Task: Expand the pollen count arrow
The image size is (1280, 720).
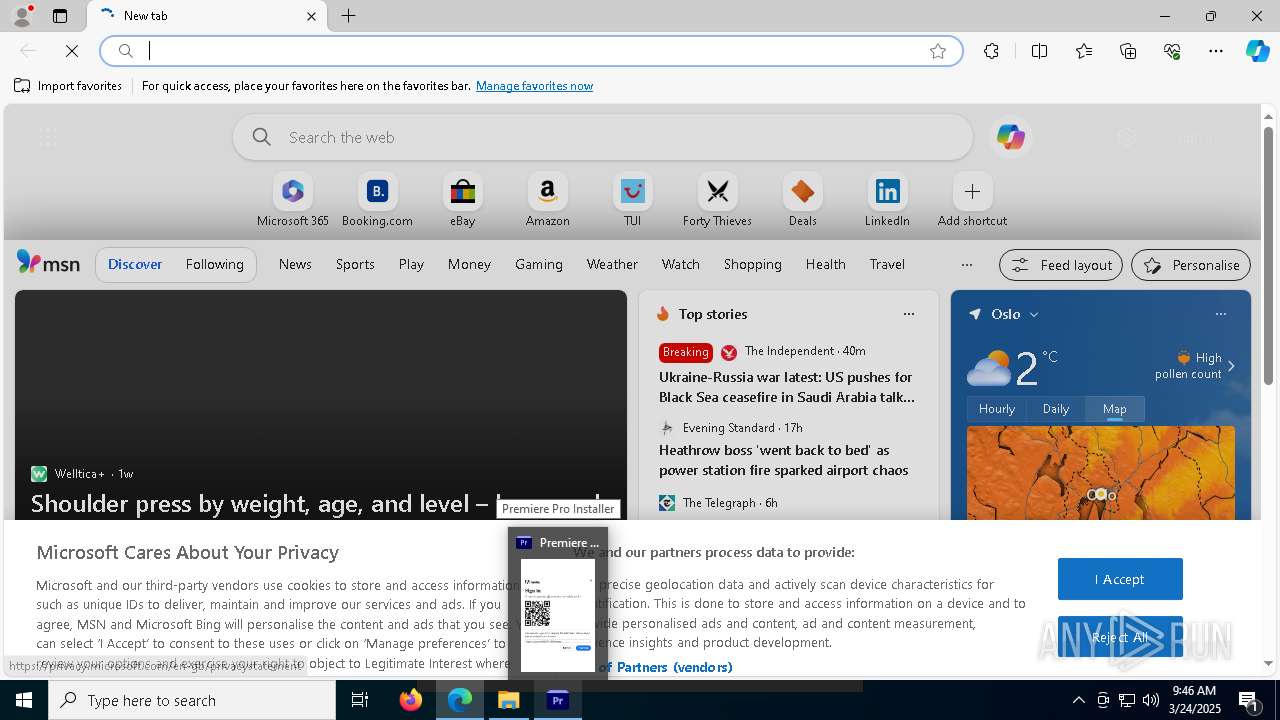Action: [1231, 366]
